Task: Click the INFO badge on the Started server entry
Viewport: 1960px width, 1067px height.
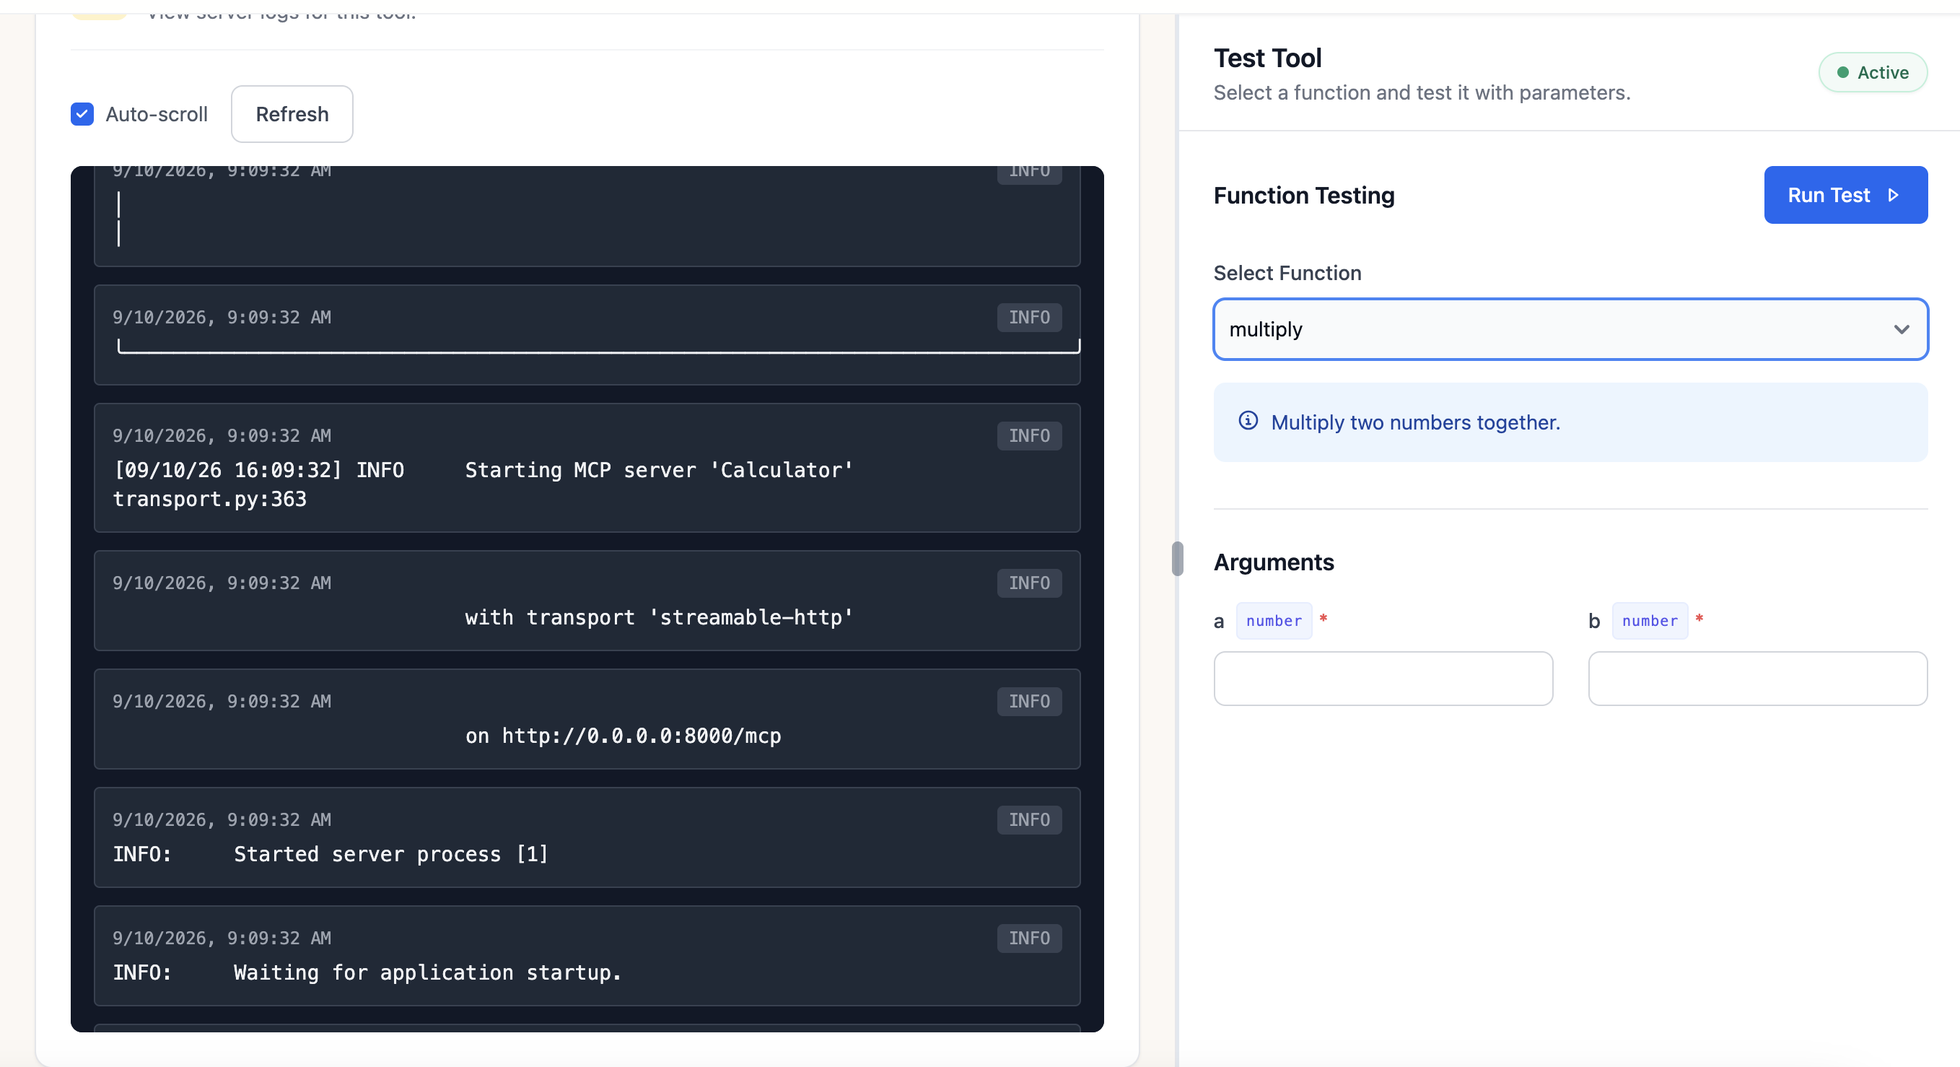Action: 1029,820
